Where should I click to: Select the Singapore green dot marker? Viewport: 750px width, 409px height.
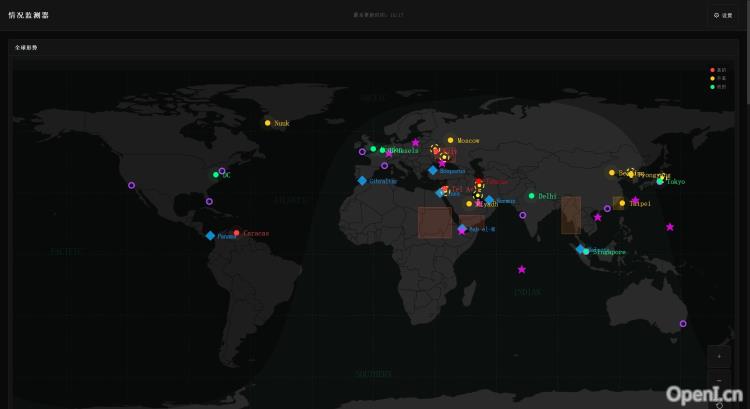[586, 252]
